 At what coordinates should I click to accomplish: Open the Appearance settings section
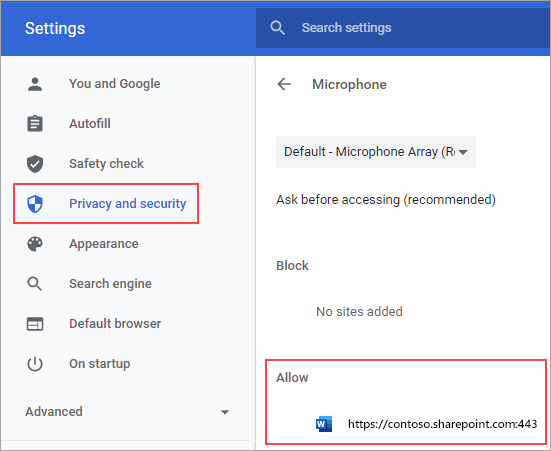[x=104, y=244]
